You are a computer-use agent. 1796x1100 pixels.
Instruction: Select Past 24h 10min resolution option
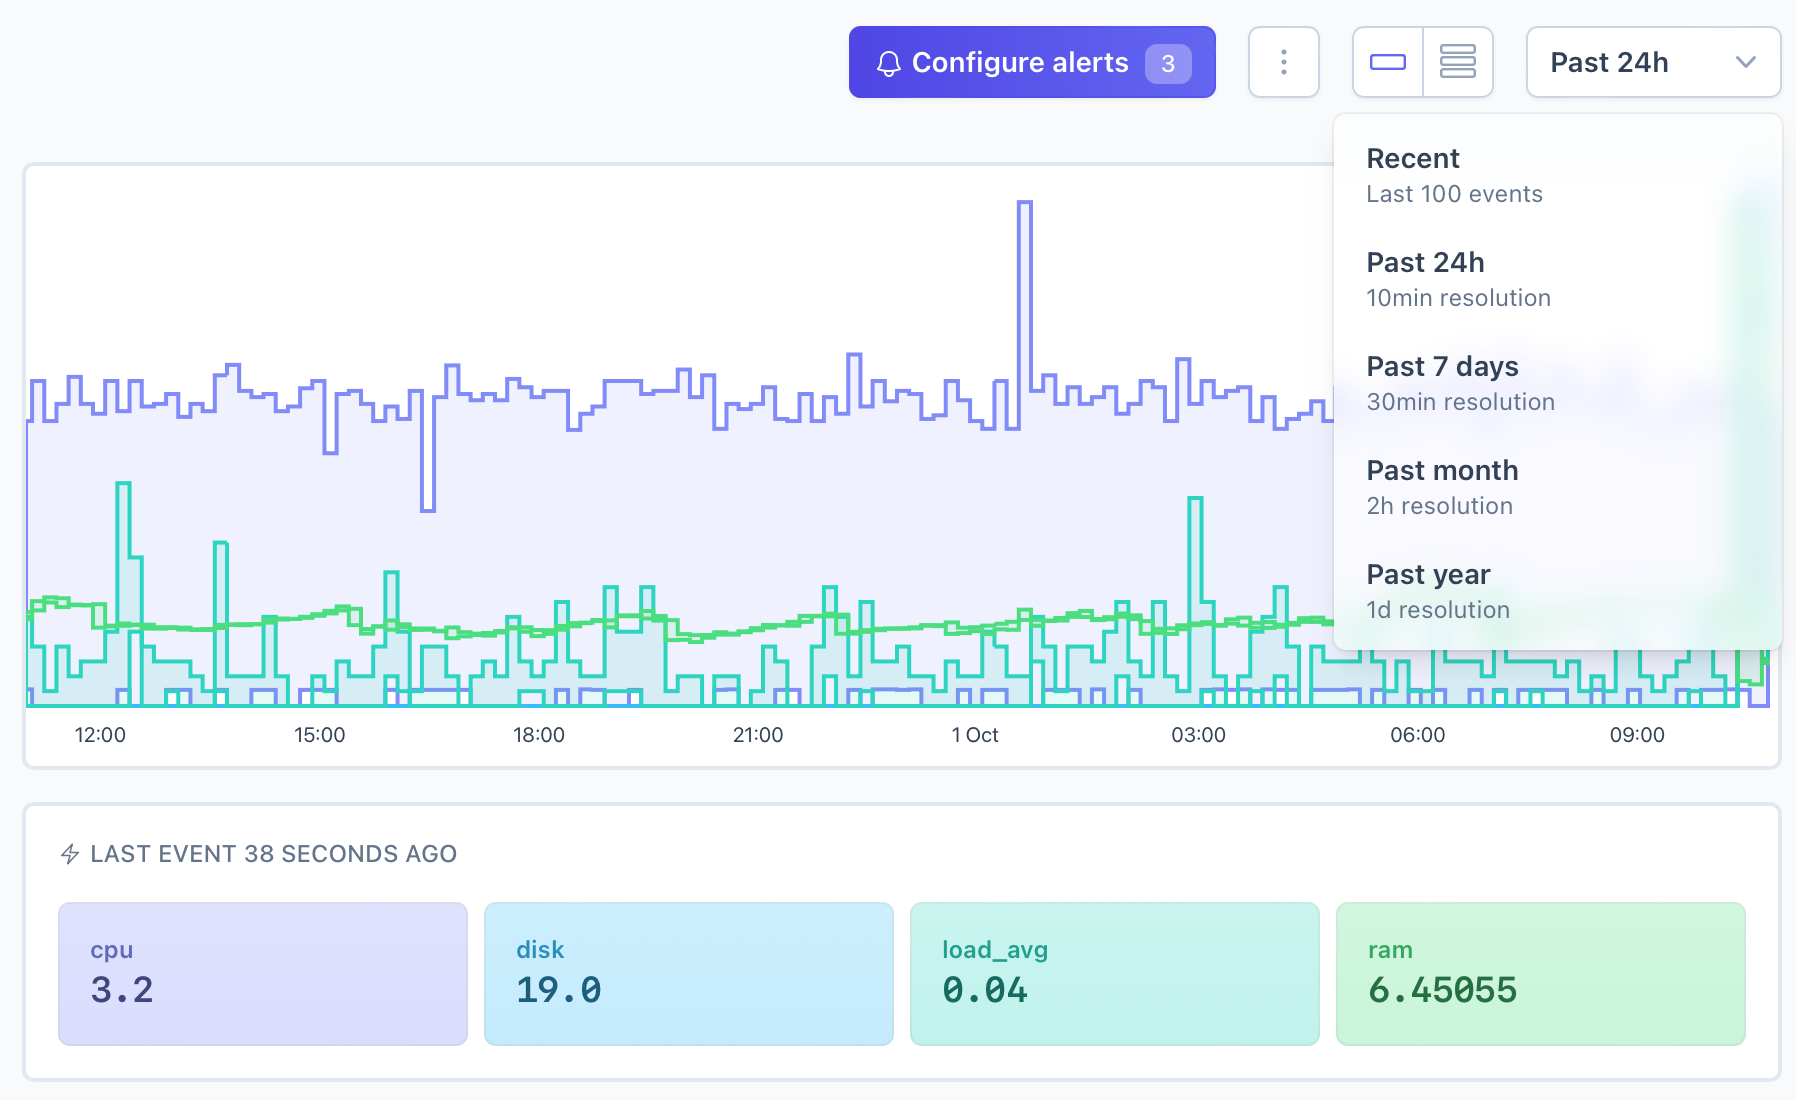[x=1558, y=279]
